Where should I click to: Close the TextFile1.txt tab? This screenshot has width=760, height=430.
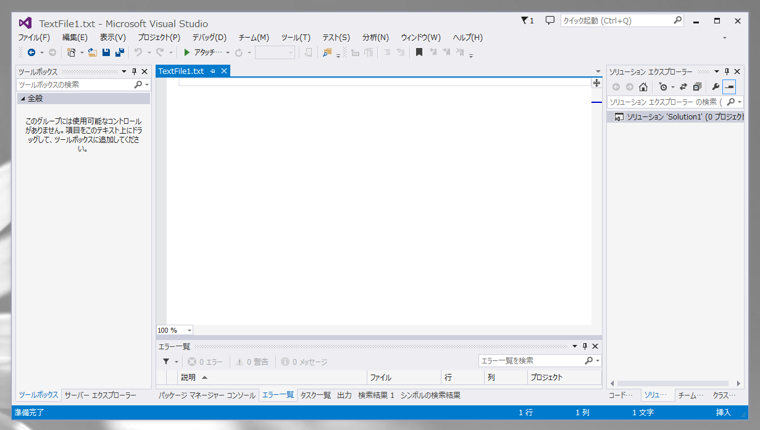point(224,71)
